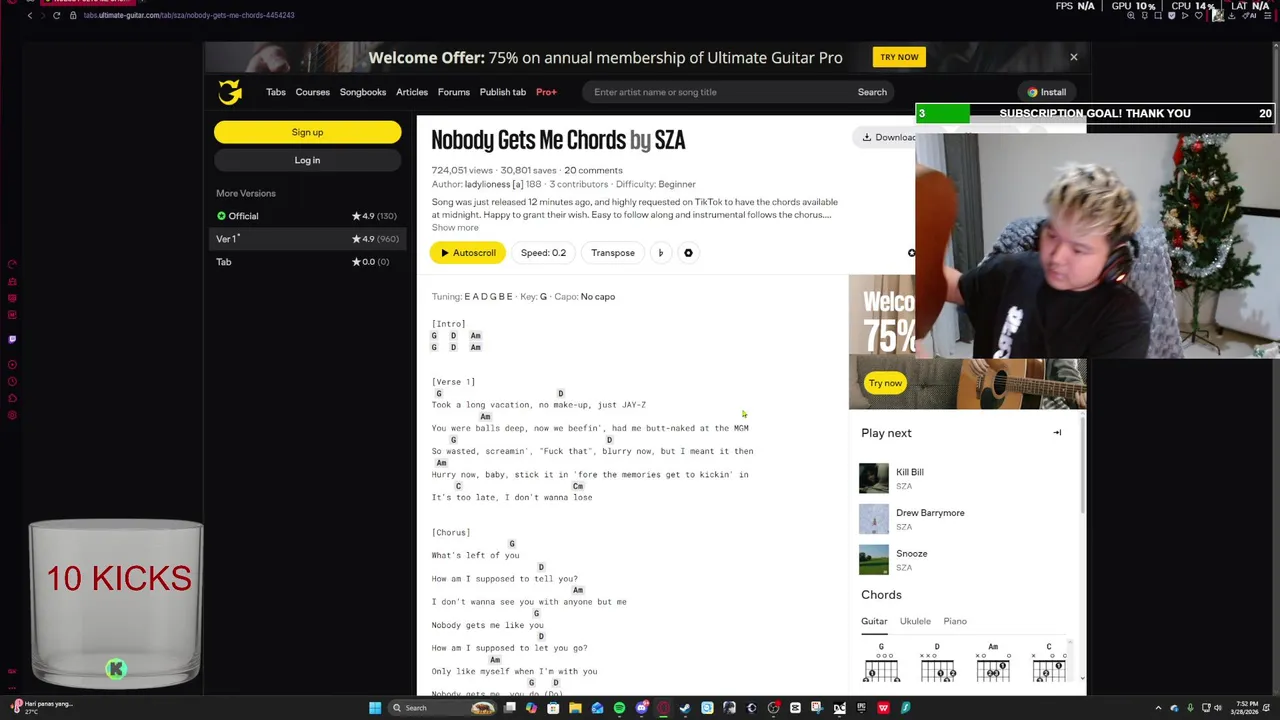Viewport: 1280px width, 720px height.
Task: Switch chord diagrams to Ukulele tab
Action: (915, 621)
